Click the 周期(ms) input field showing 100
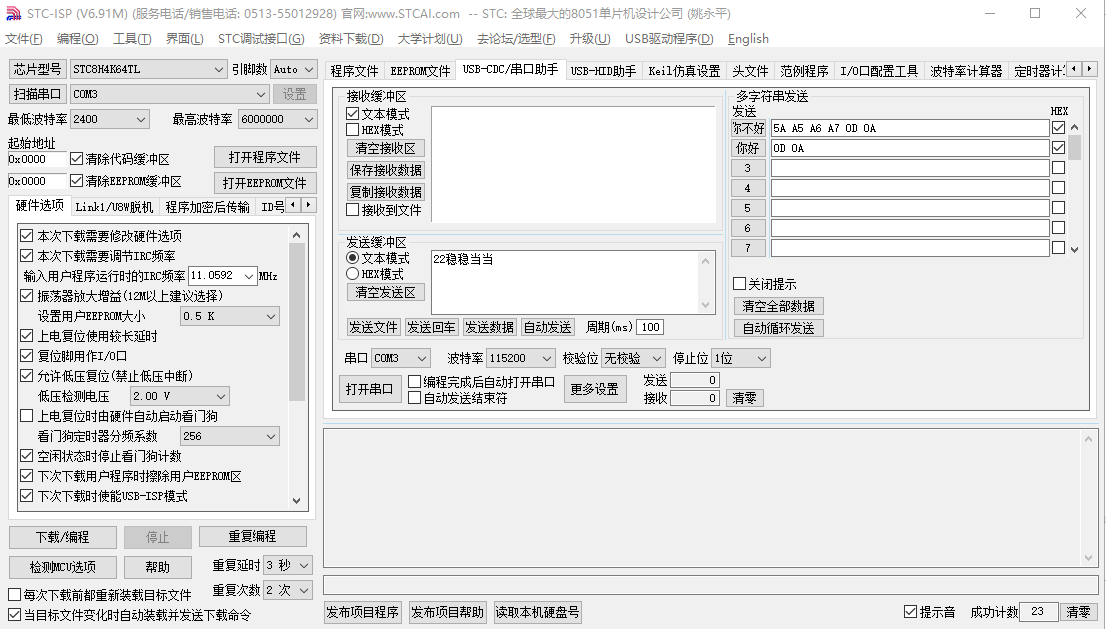1106x629 pixels. click(x=650, y=327)
